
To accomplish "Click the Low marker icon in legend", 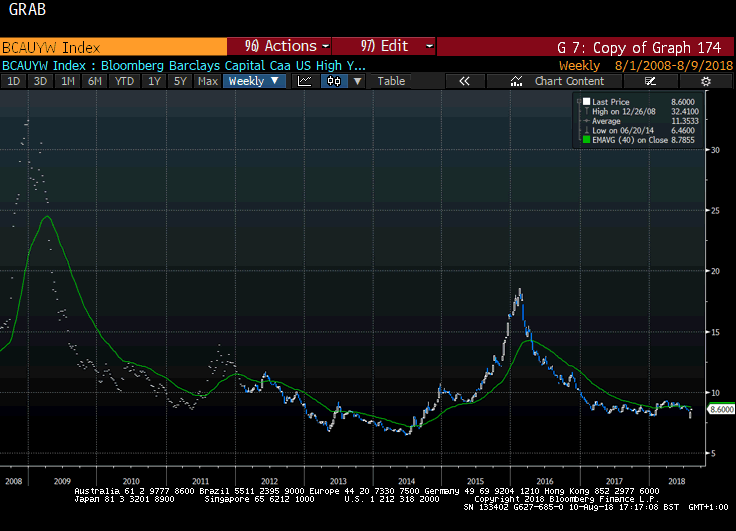I will (587, 129).
